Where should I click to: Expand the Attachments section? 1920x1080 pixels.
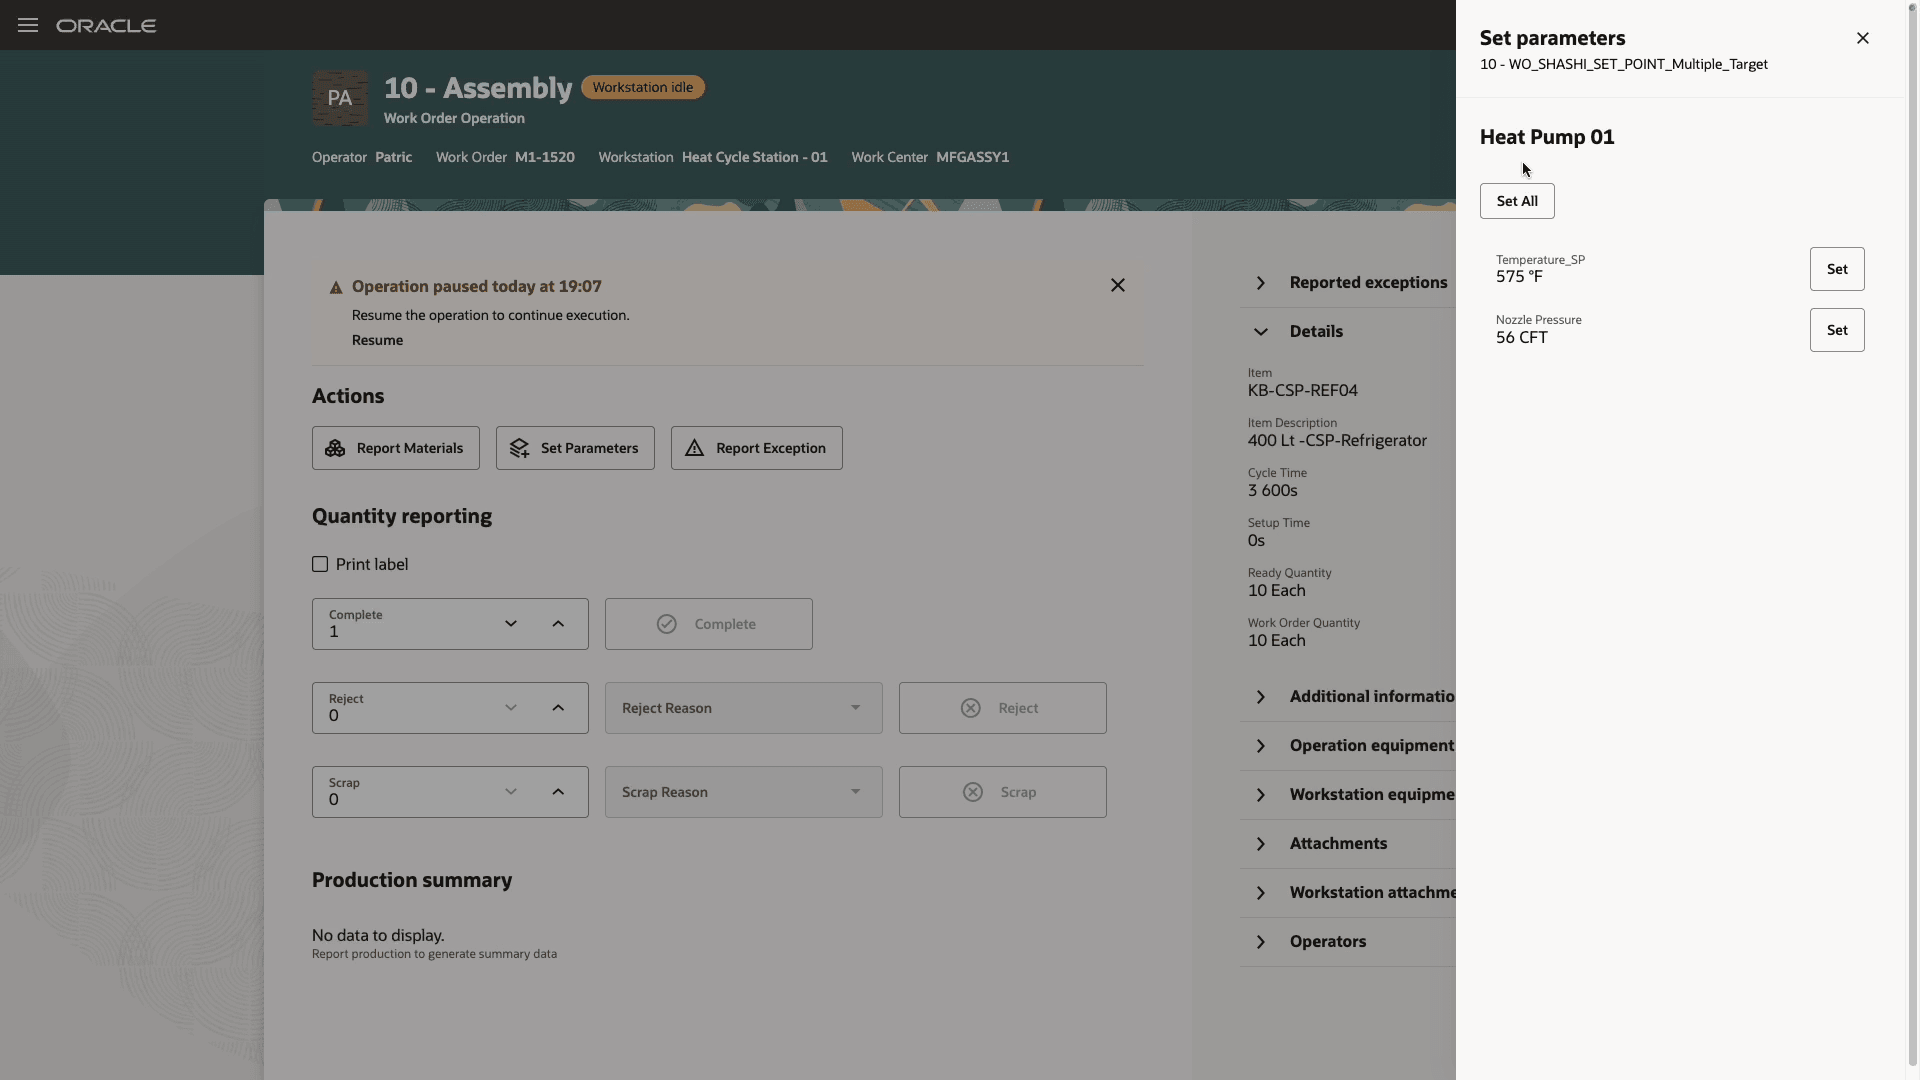(x=1261, y=844)
